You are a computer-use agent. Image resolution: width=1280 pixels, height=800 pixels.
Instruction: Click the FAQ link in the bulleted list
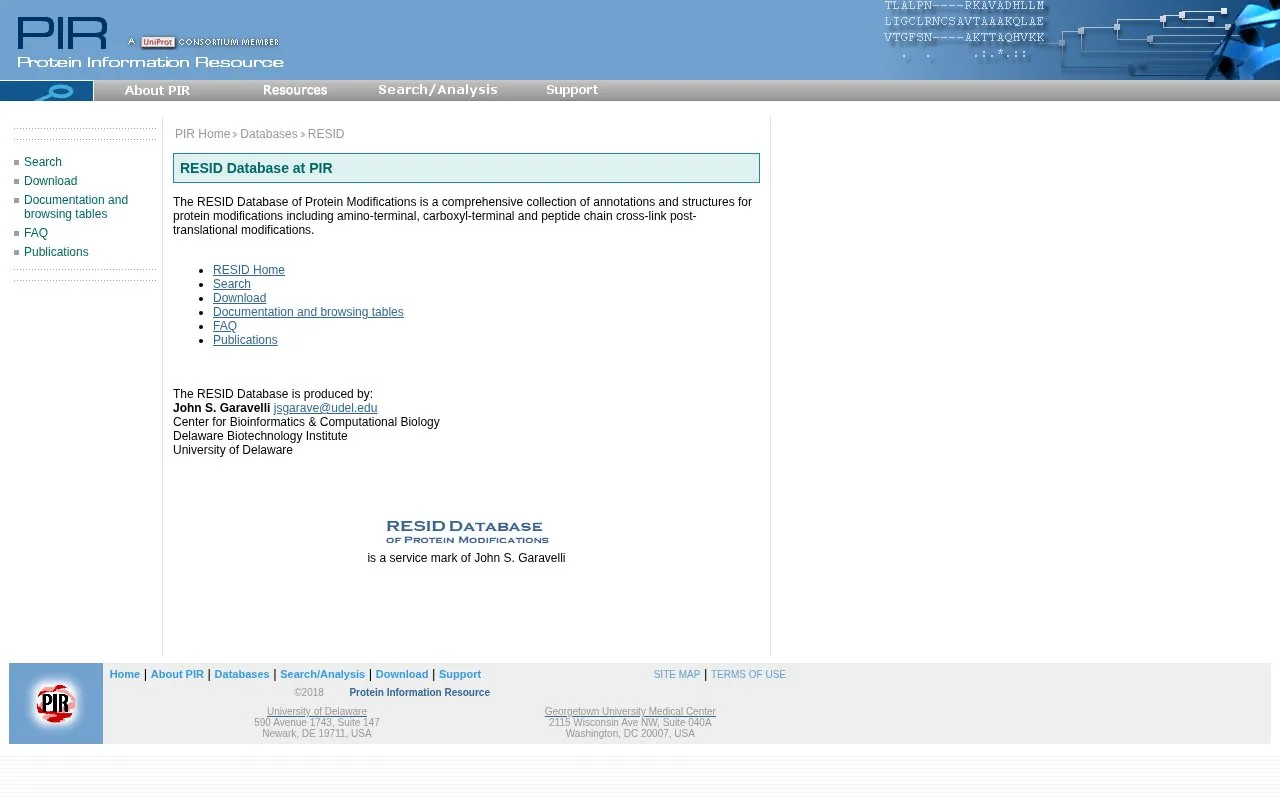225,326
